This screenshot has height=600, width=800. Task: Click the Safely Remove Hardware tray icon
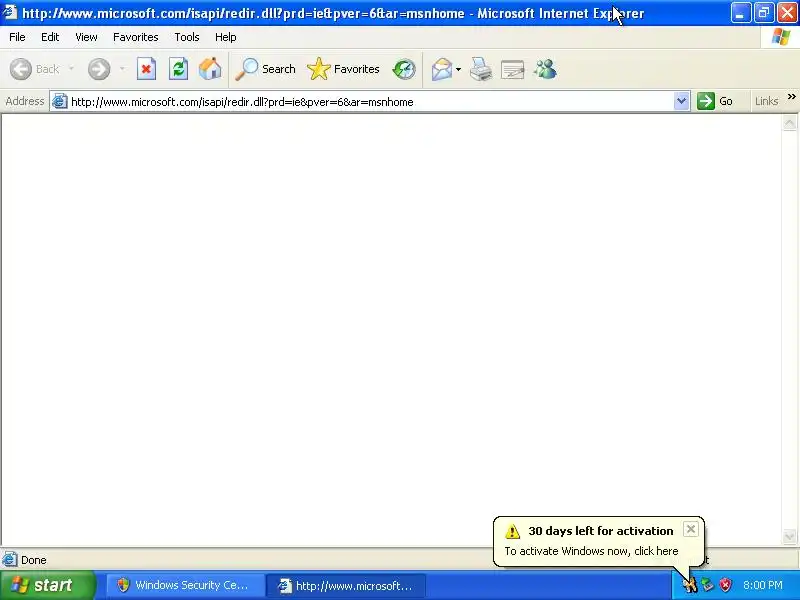click(x=708, y=585)
